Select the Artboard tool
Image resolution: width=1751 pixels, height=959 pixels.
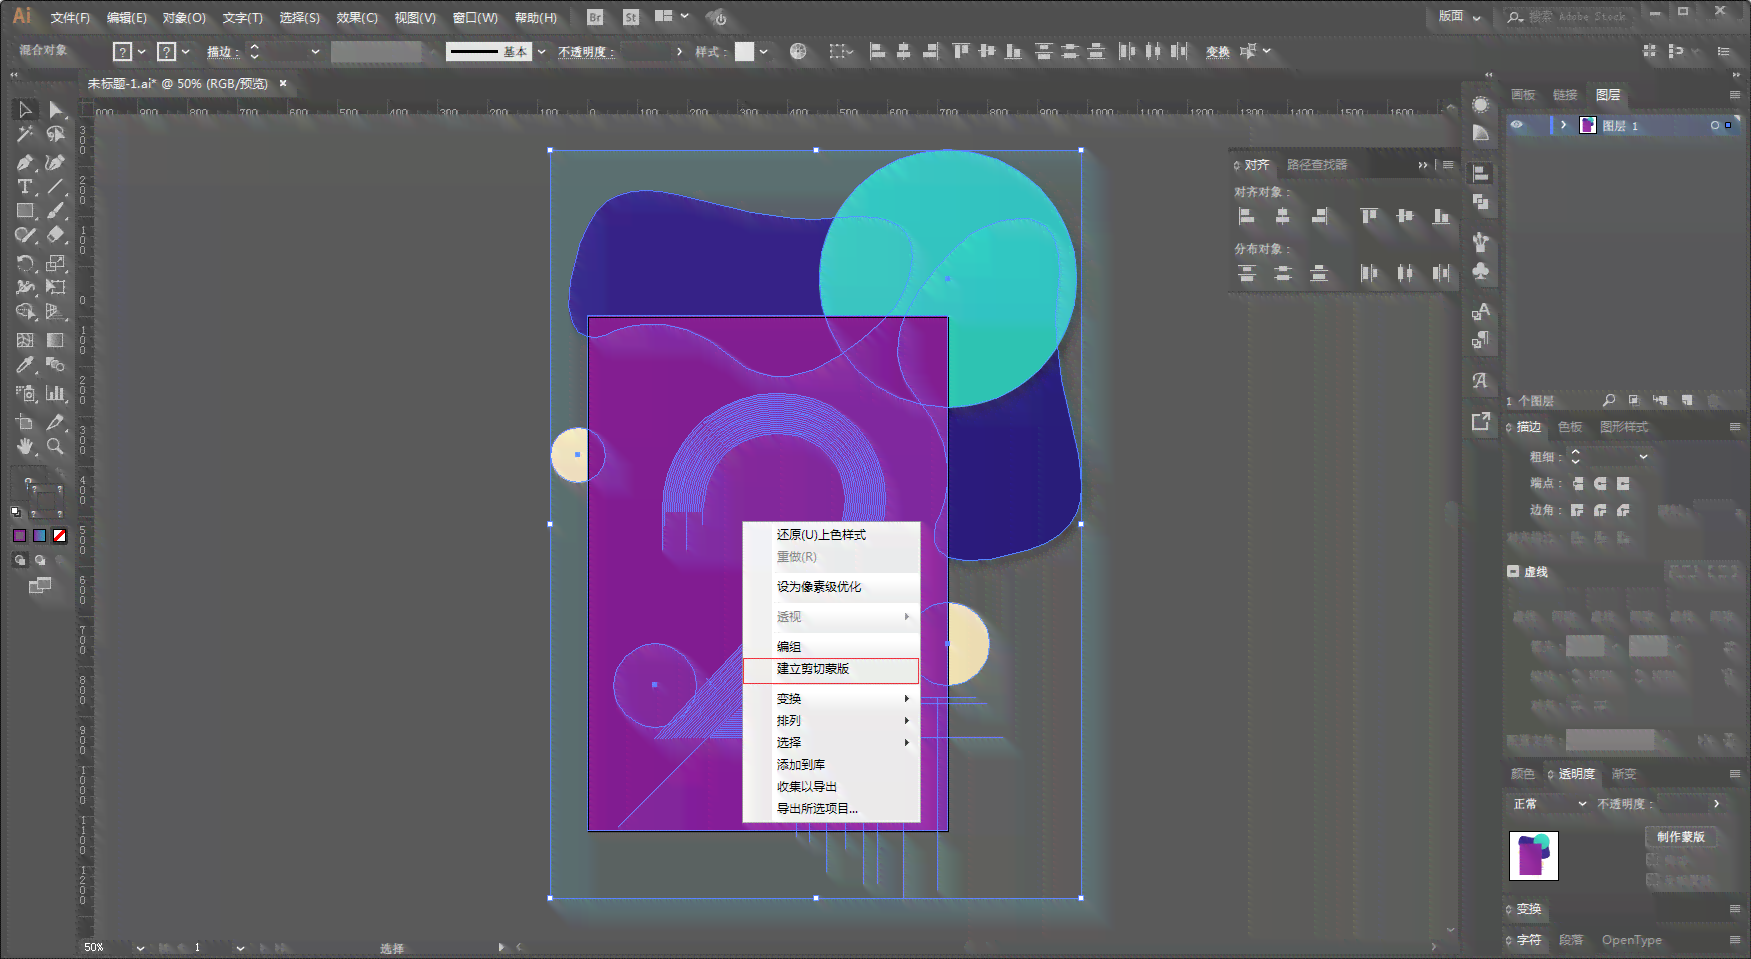(25, 422)
